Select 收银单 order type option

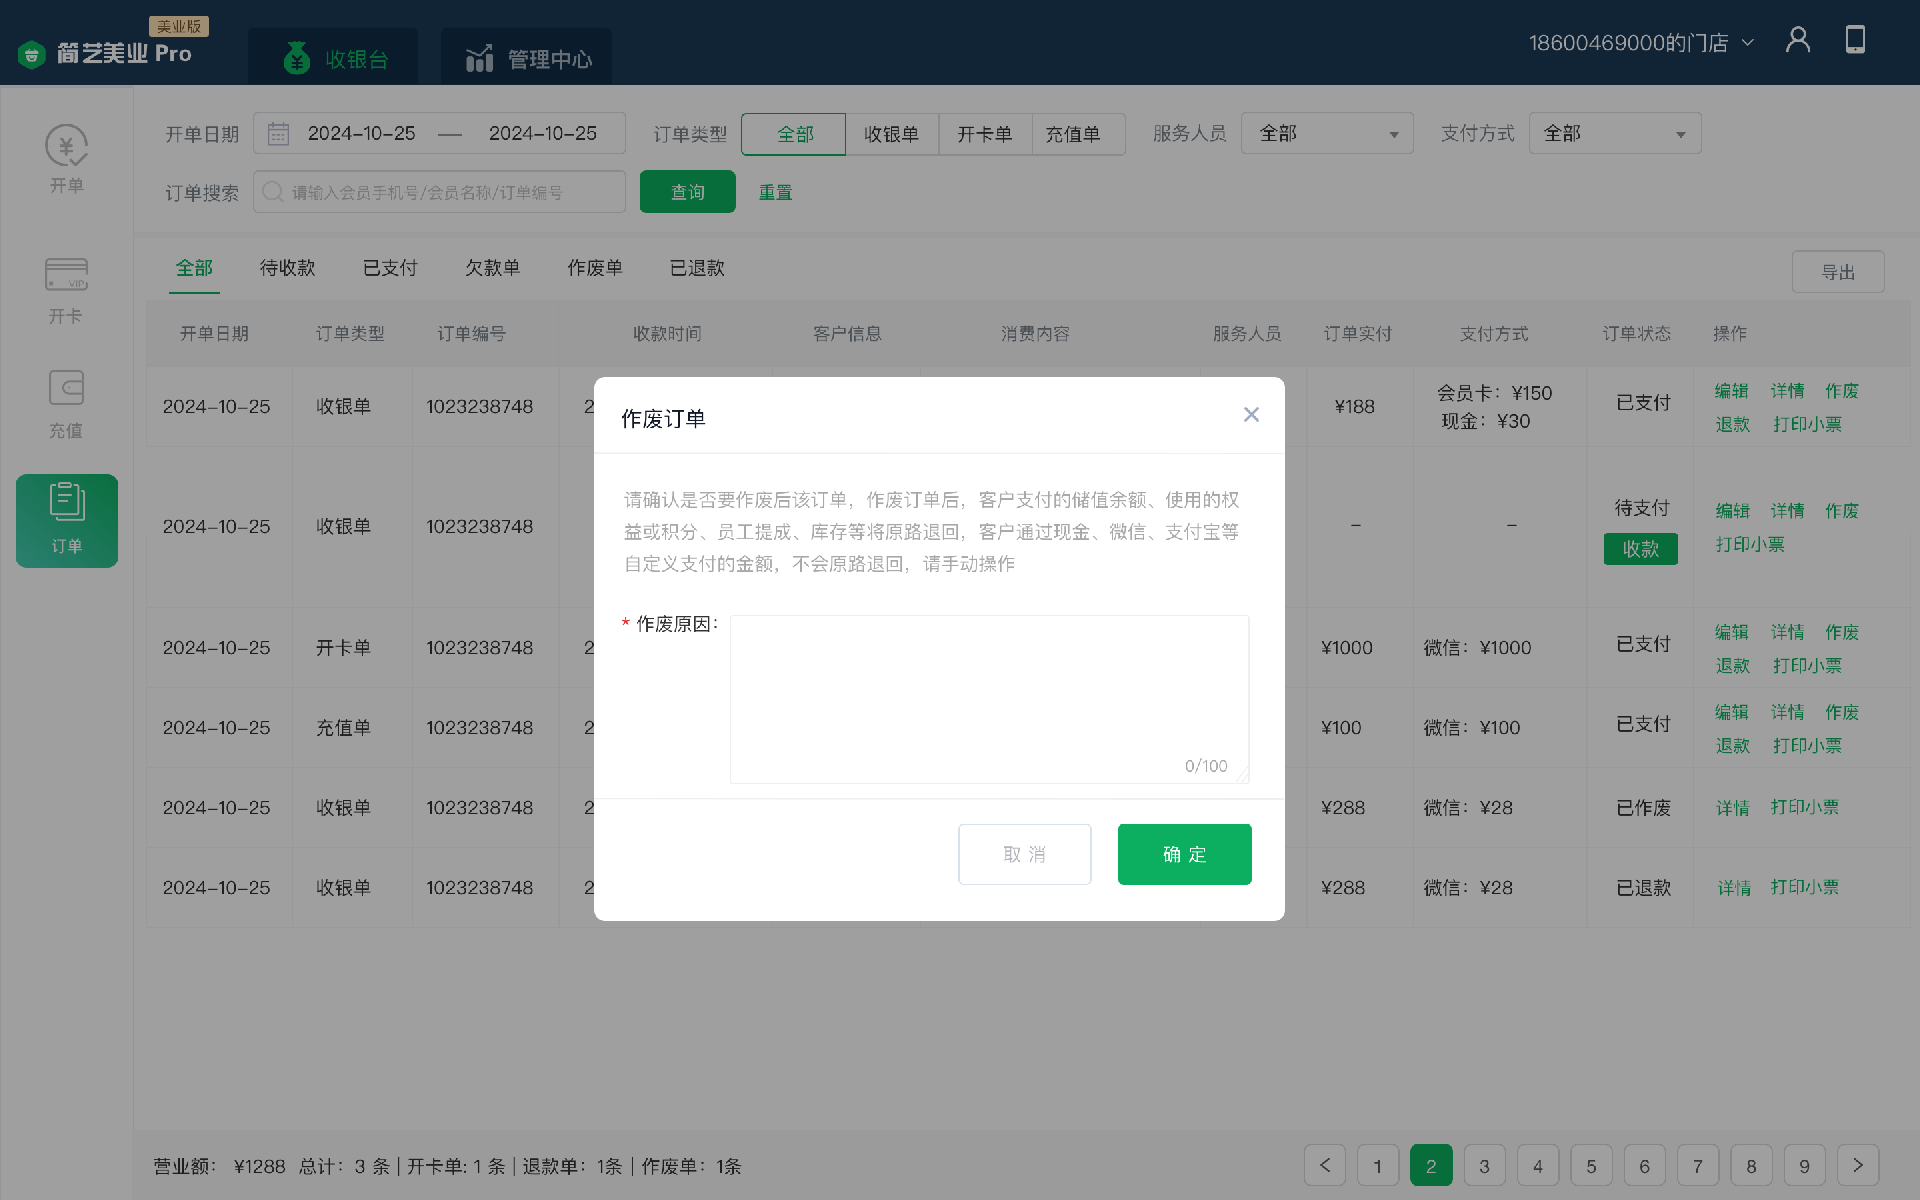(891, 134)
